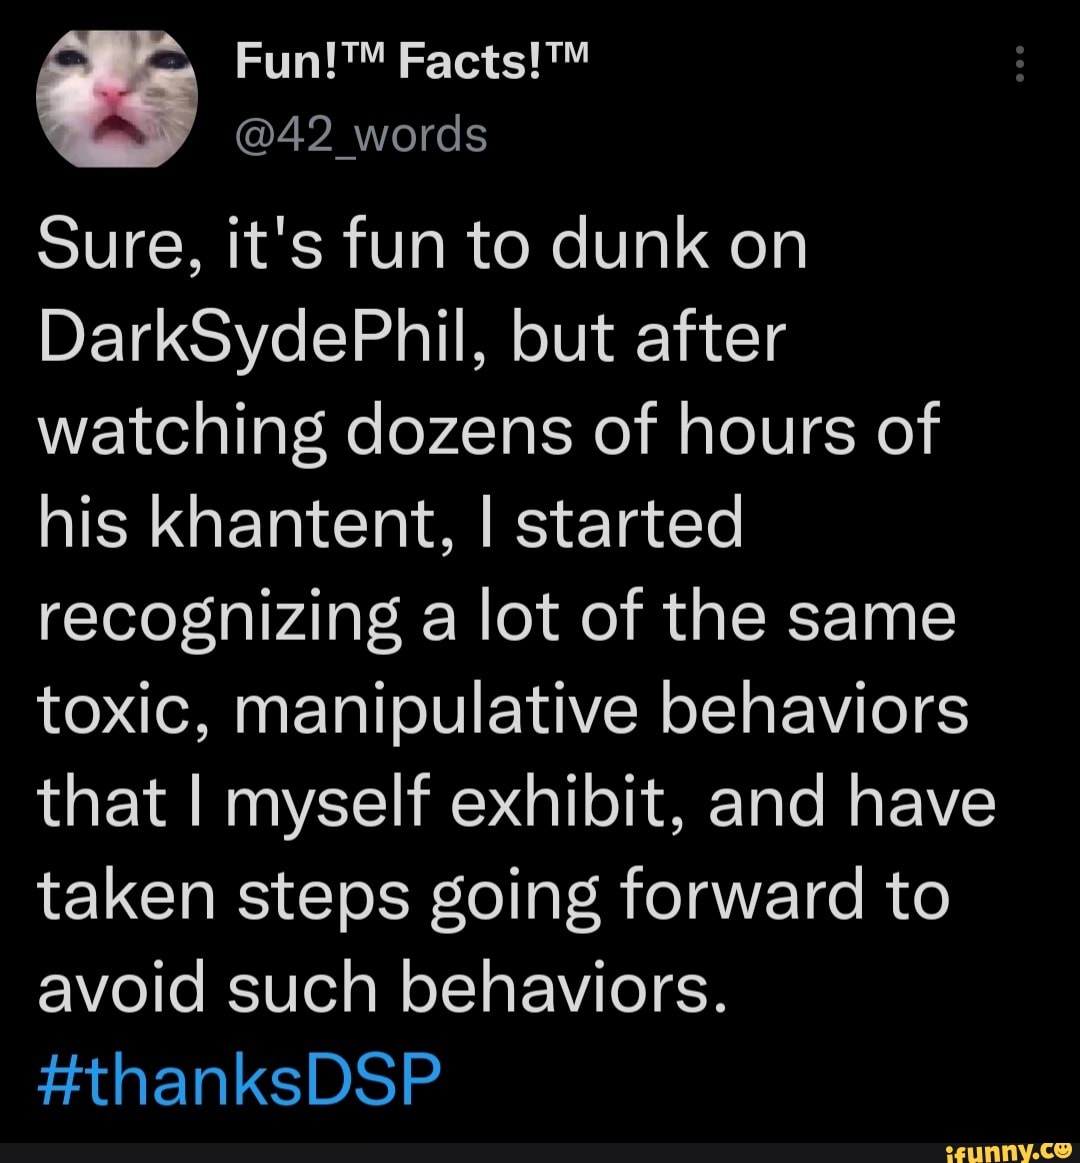Open the Fun! Facts! display name profile
The width and height of the screenshot is (1080, 1163).
(x=414, y=66)
